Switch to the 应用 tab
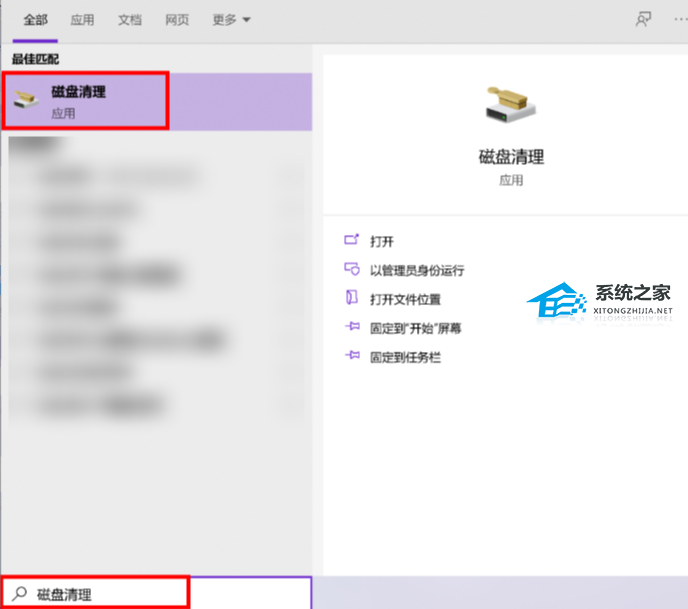Image resolution: width=688 pixels, height=609 pixels. [x=82, y=20]
